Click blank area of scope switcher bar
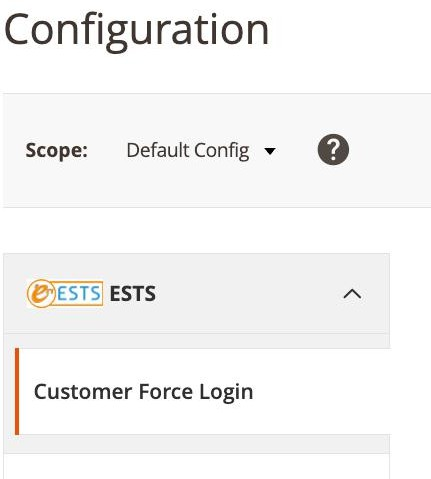 coord(390,150)
